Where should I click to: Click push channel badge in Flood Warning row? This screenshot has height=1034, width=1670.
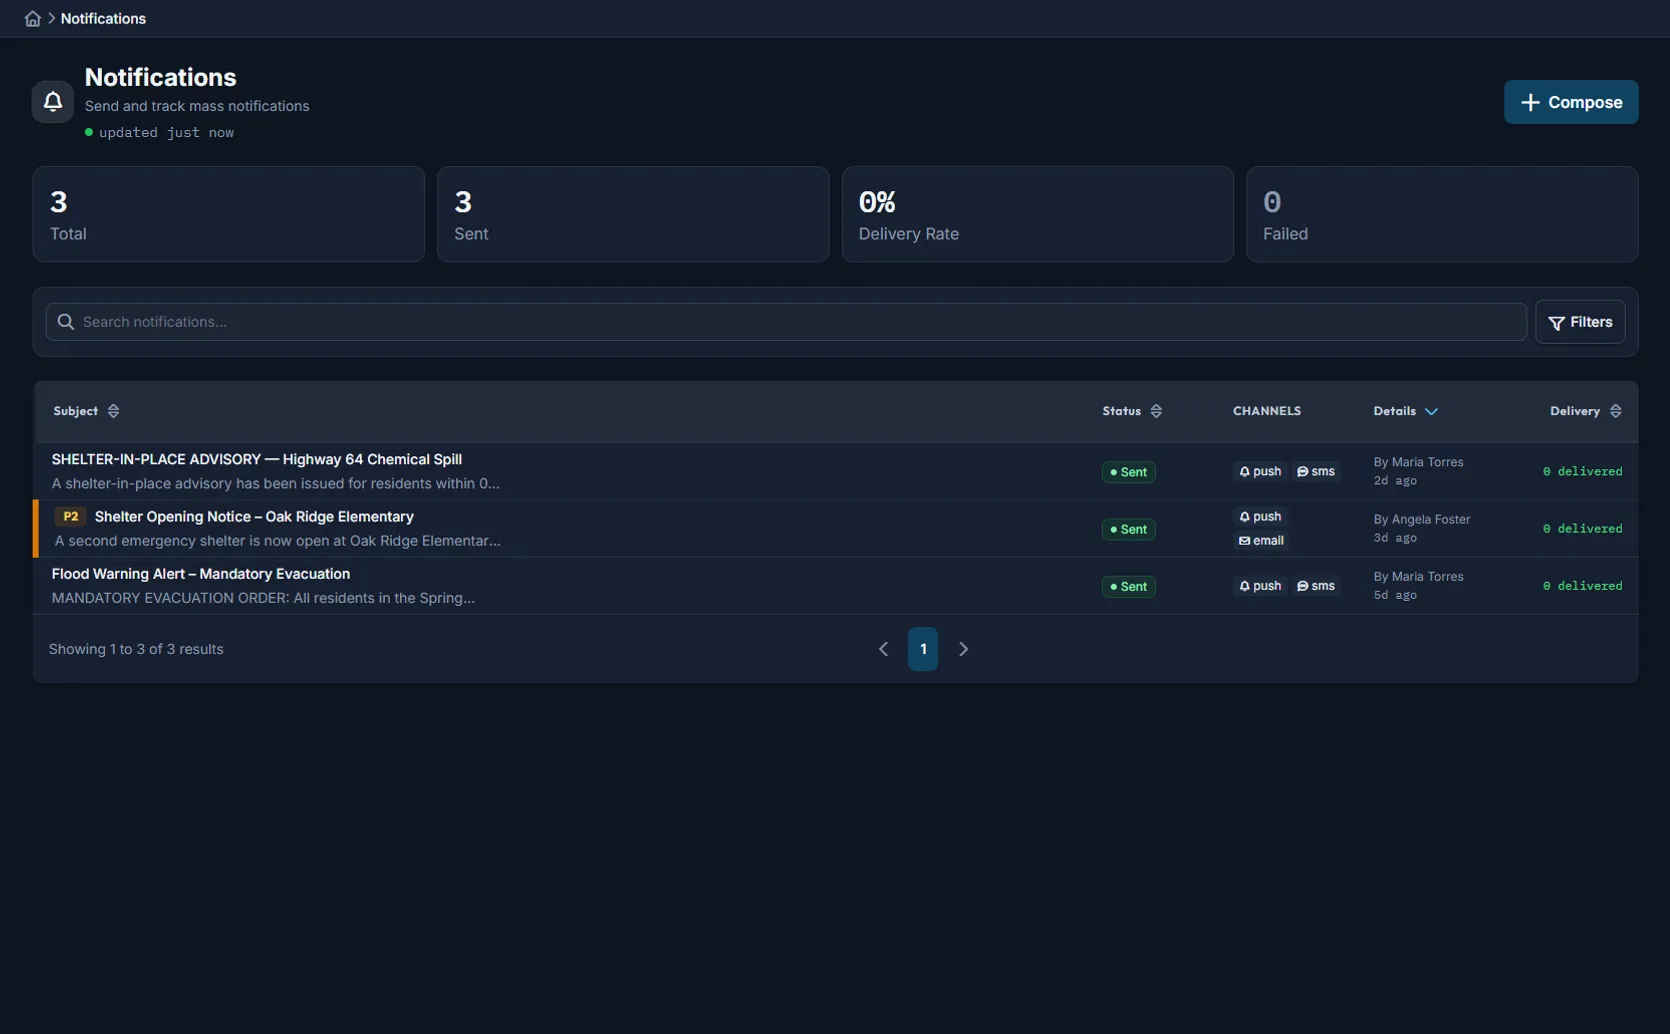point(1260,586)
